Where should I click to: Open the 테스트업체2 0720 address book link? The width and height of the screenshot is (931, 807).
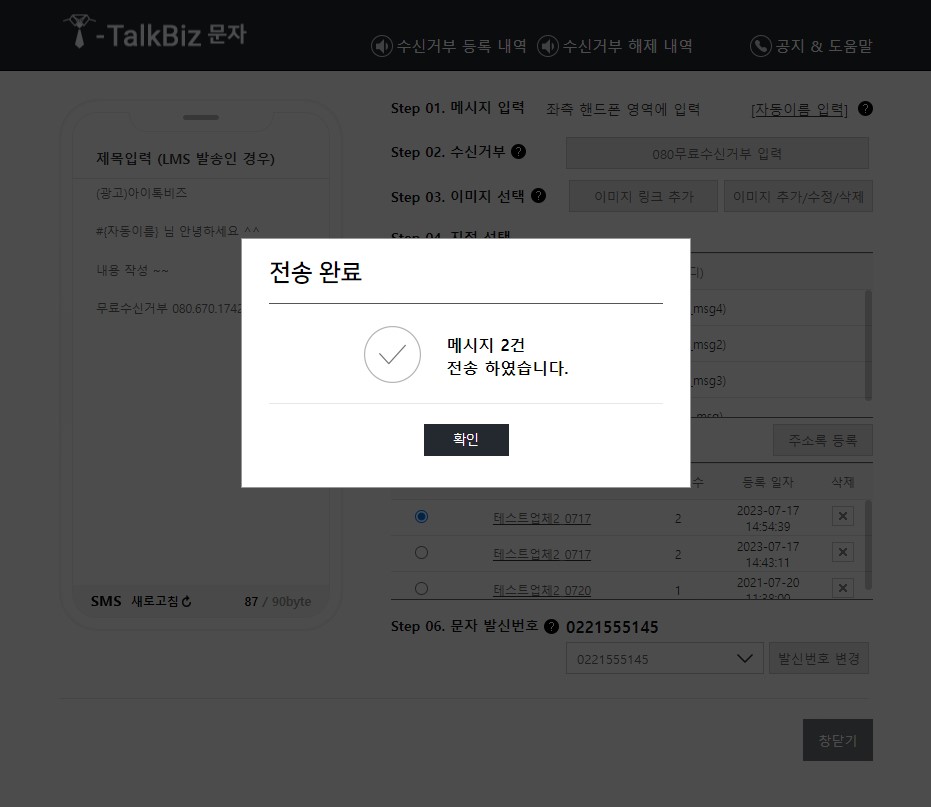point(542,590)
